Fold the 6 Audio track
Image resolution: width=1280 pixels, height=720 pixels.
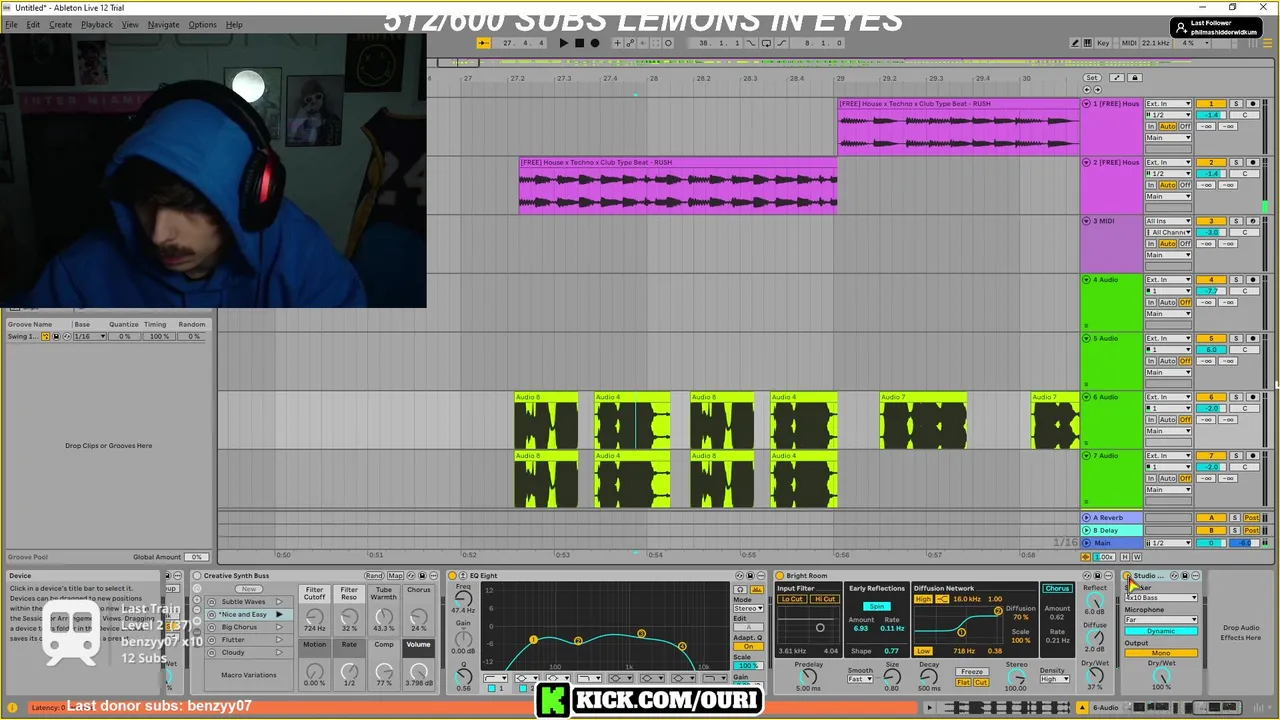1087,397
